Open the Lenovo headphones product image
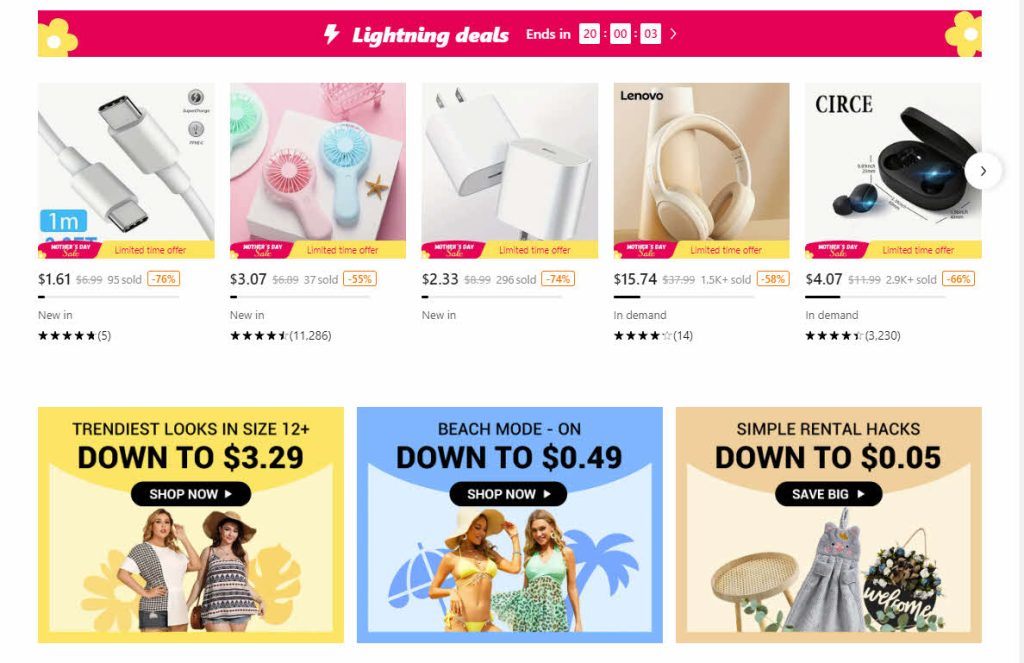 coord(701,170)
